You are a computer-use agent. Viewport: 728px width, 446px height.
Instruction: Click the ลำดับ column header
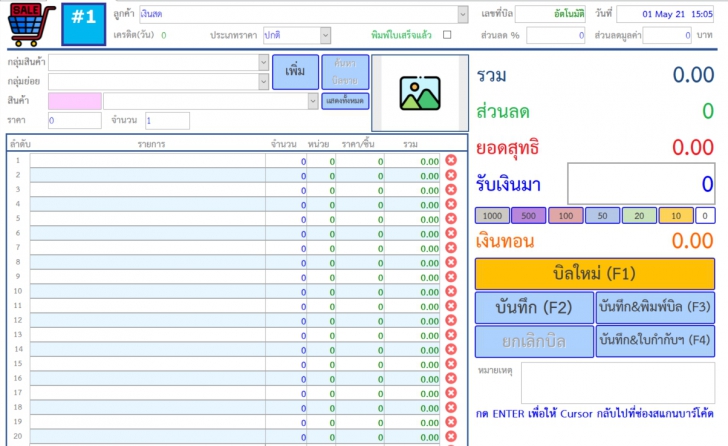tap(20, 144)
